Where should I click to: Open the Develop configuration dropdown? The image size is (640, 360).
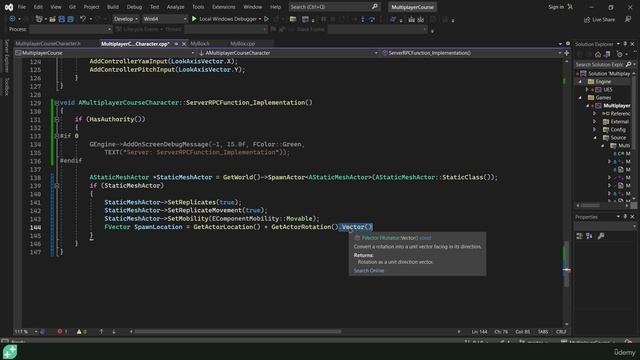[x=125, y=19]
